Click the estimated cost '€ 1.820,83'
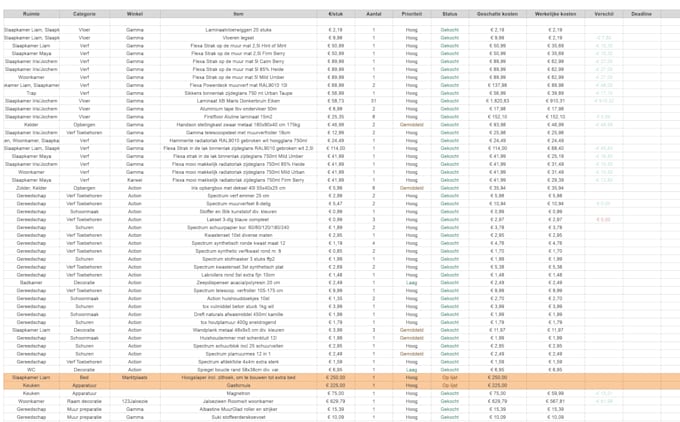This screenshot has width=680, height=422. pos(497,101)
